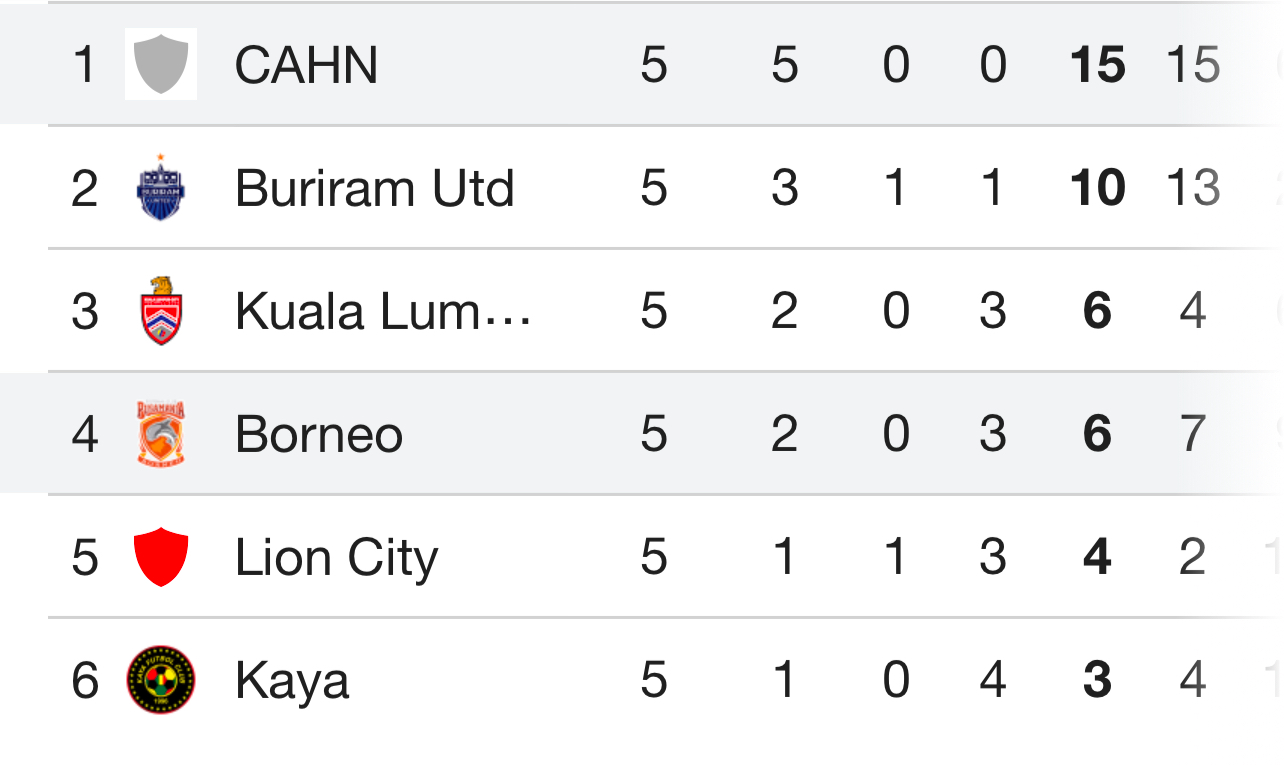Open the CAHN team page
1284x765 pixels.
(306, 65)
